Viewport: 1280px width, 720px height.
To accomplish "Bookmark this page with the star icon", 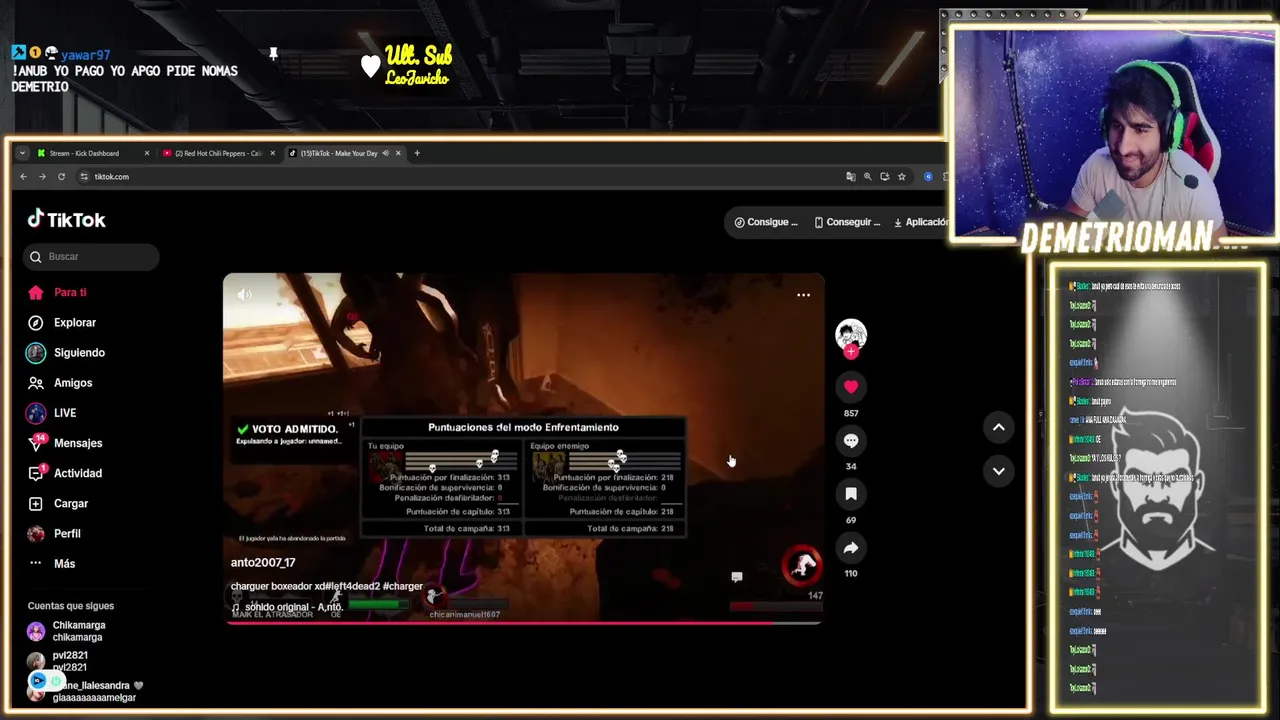I will tap(902, 176).
